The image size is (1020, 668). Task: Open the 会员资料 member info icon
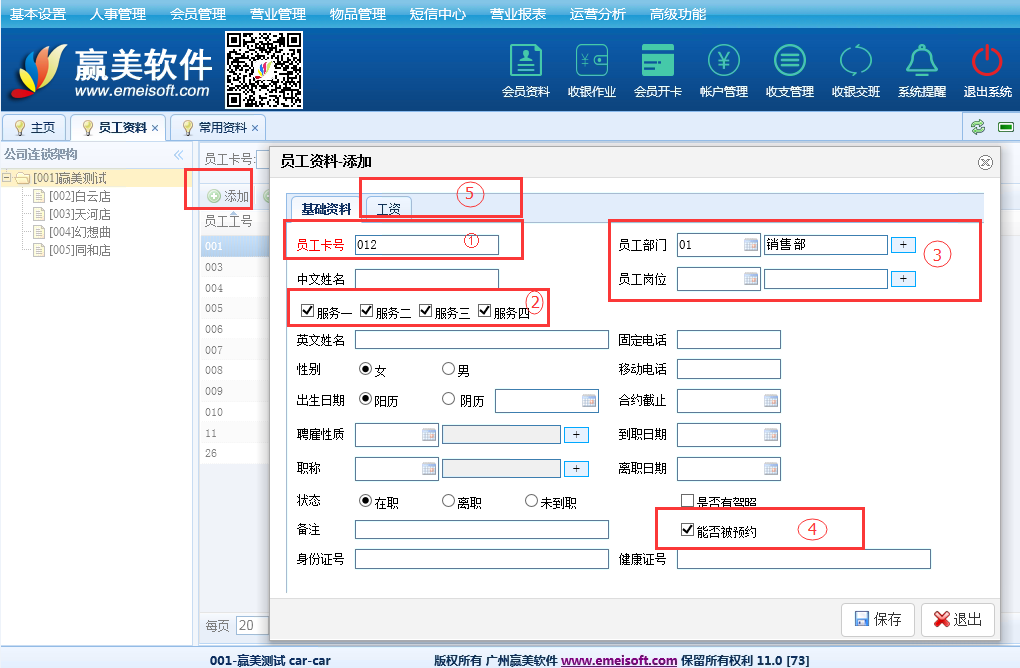click(525, 62)
